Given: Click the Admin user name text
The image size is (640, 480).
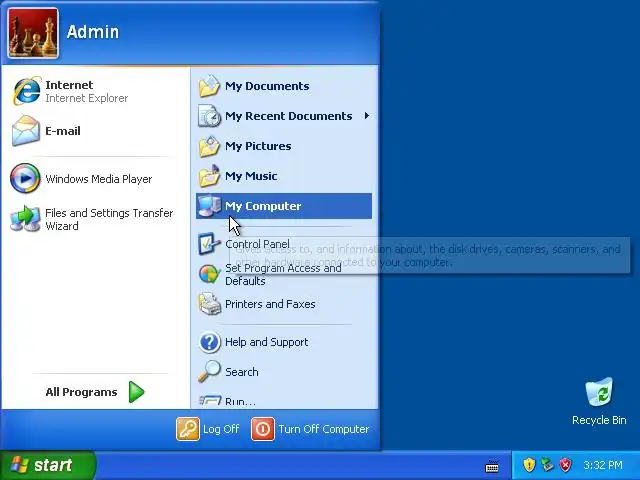Looking at the screenshot, I should (x=93, y=32).
